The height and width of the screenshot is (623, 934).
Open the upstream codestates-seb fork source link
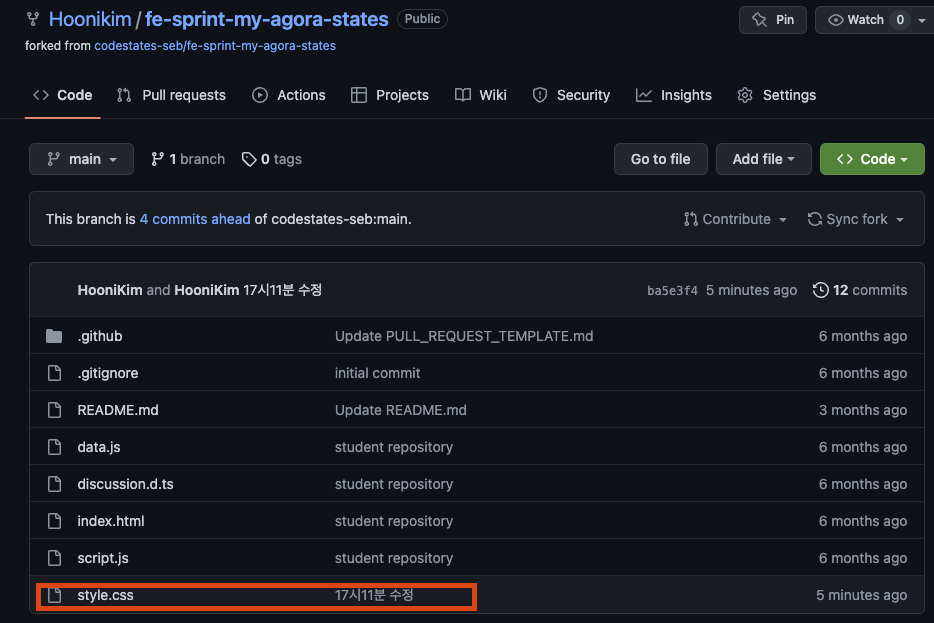click(x=215, y=46)
